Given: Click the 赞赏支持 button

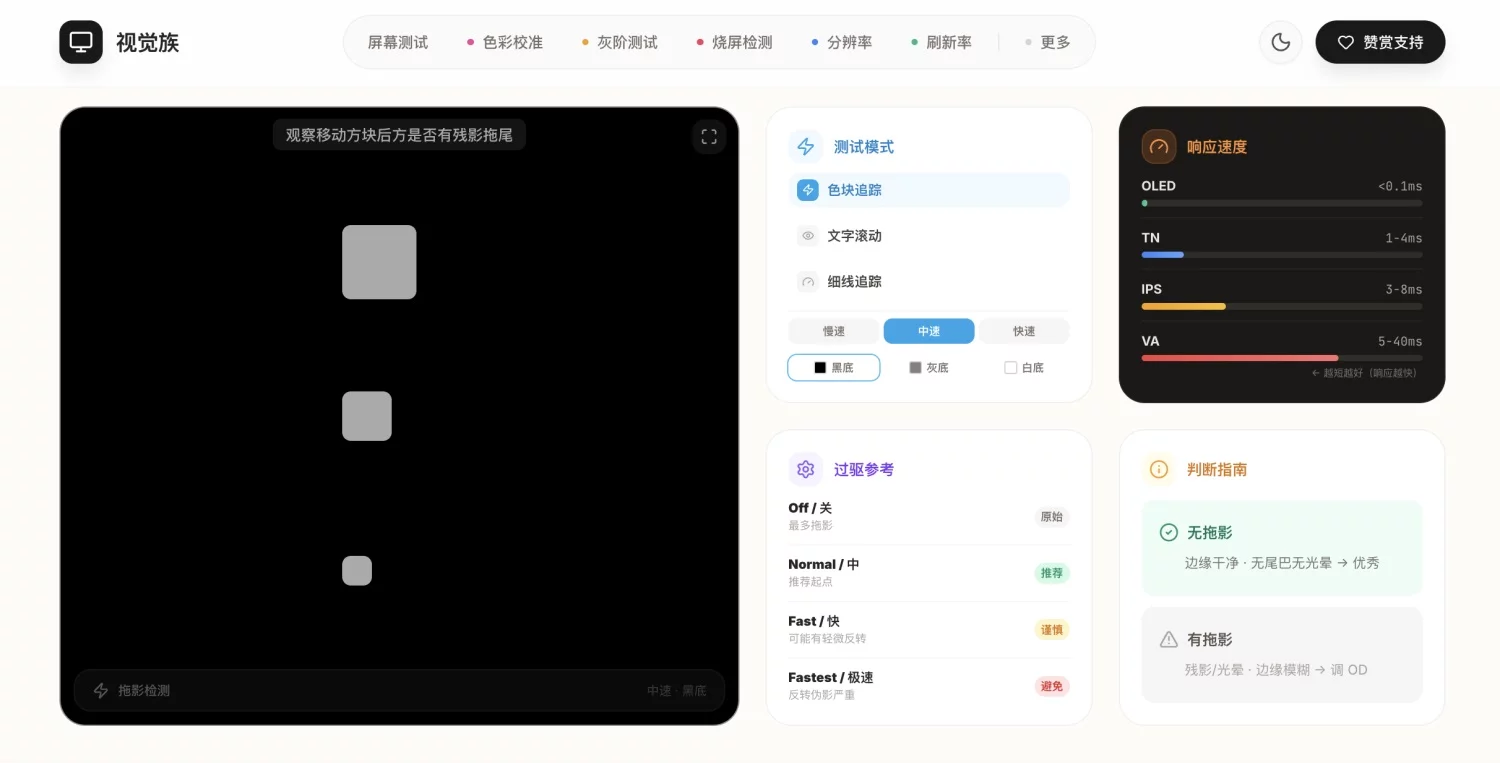Looking at the screenshot, I should (x=1380, y=42).
